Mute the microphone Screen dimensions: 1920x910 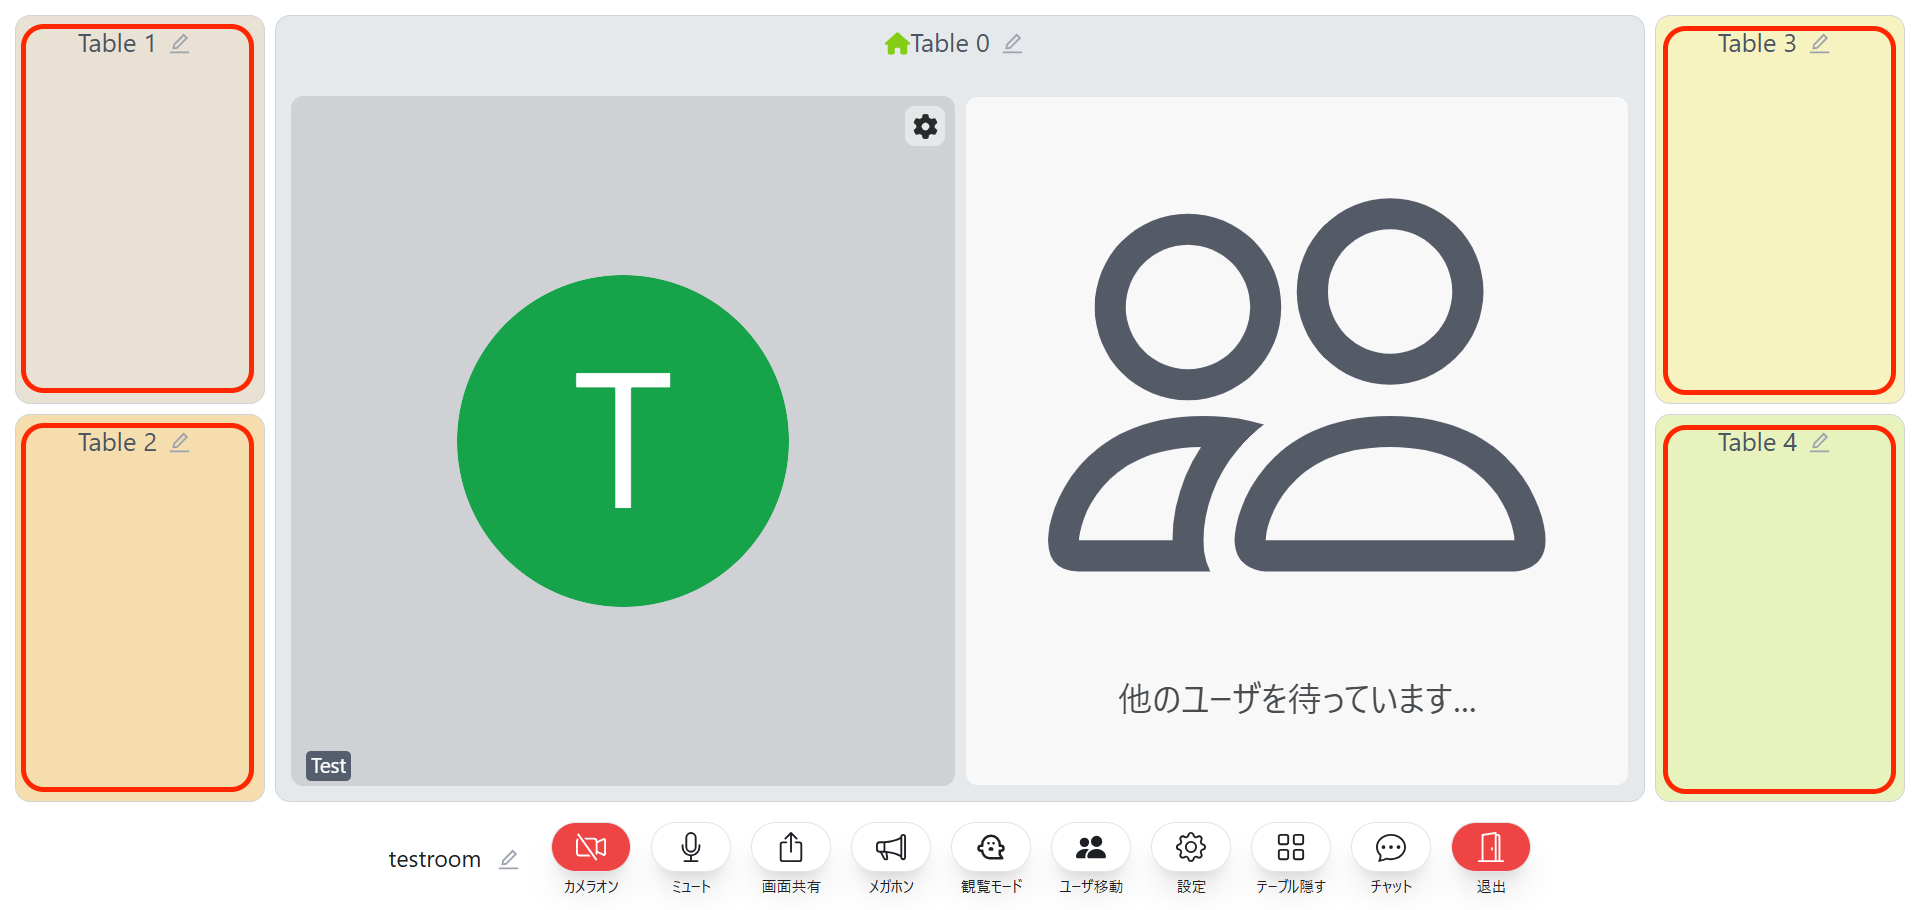coord(690,848)
